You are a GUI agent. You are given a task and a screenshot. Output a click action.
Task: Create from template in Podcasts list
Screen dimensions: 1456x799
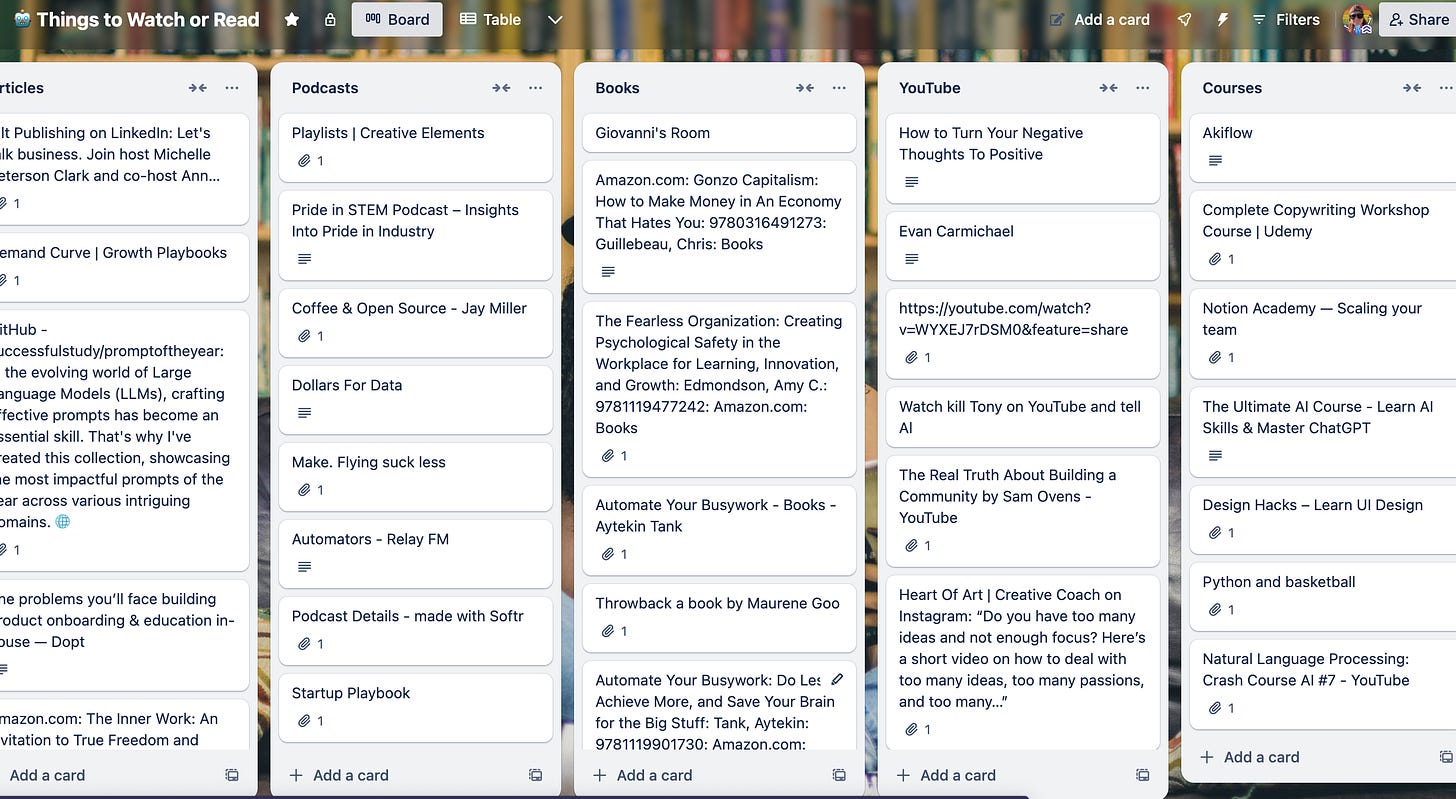(x=536, y=775)
